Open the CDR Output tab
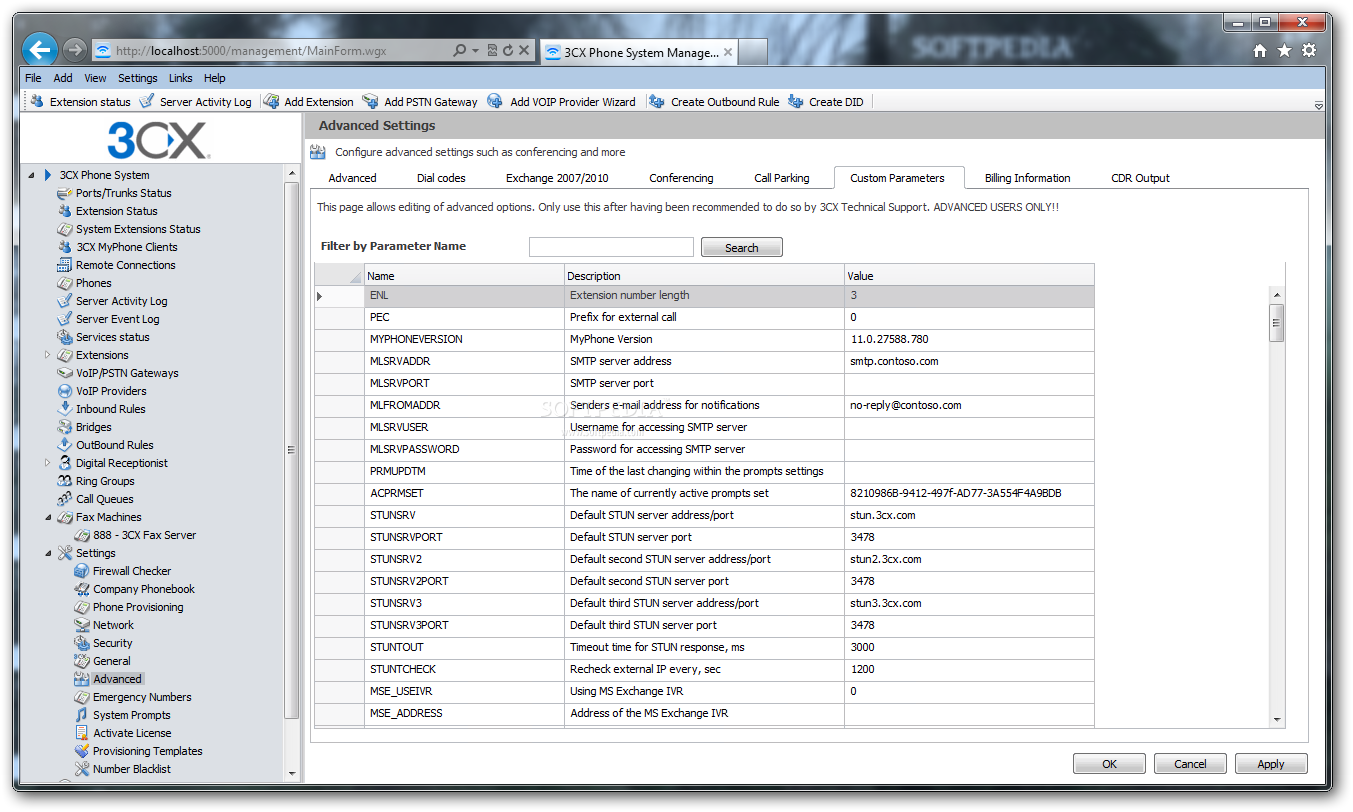1353x812 pixels. [x=1140, y=178]
